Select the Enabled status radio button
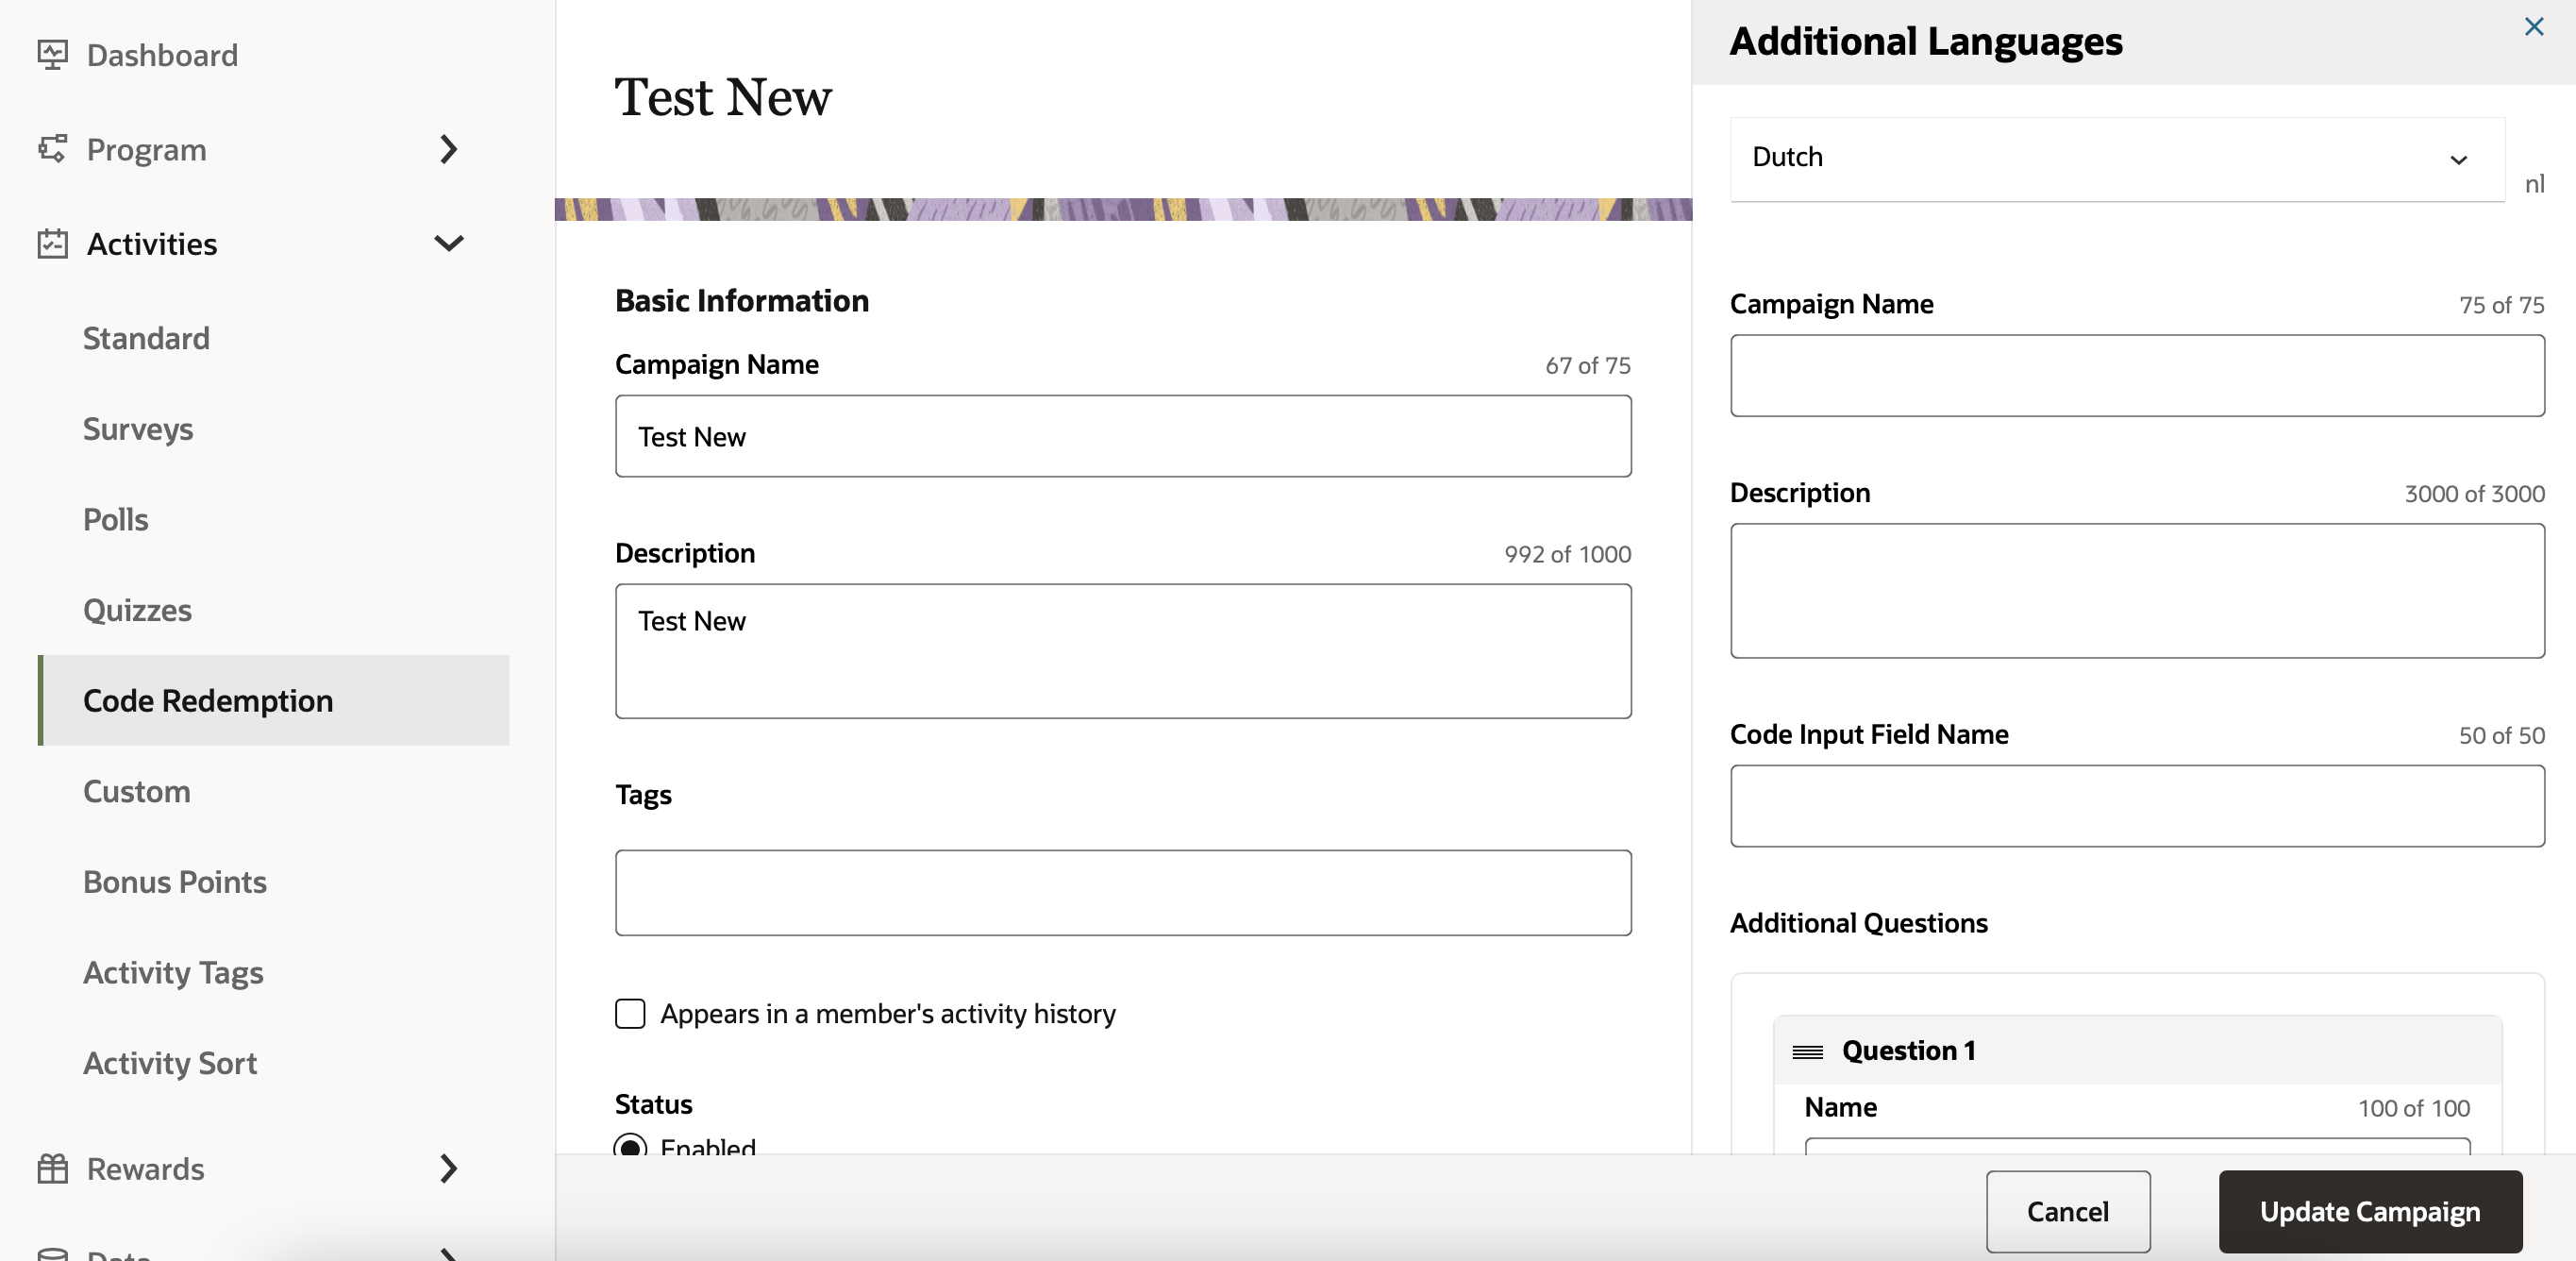 630,1146
